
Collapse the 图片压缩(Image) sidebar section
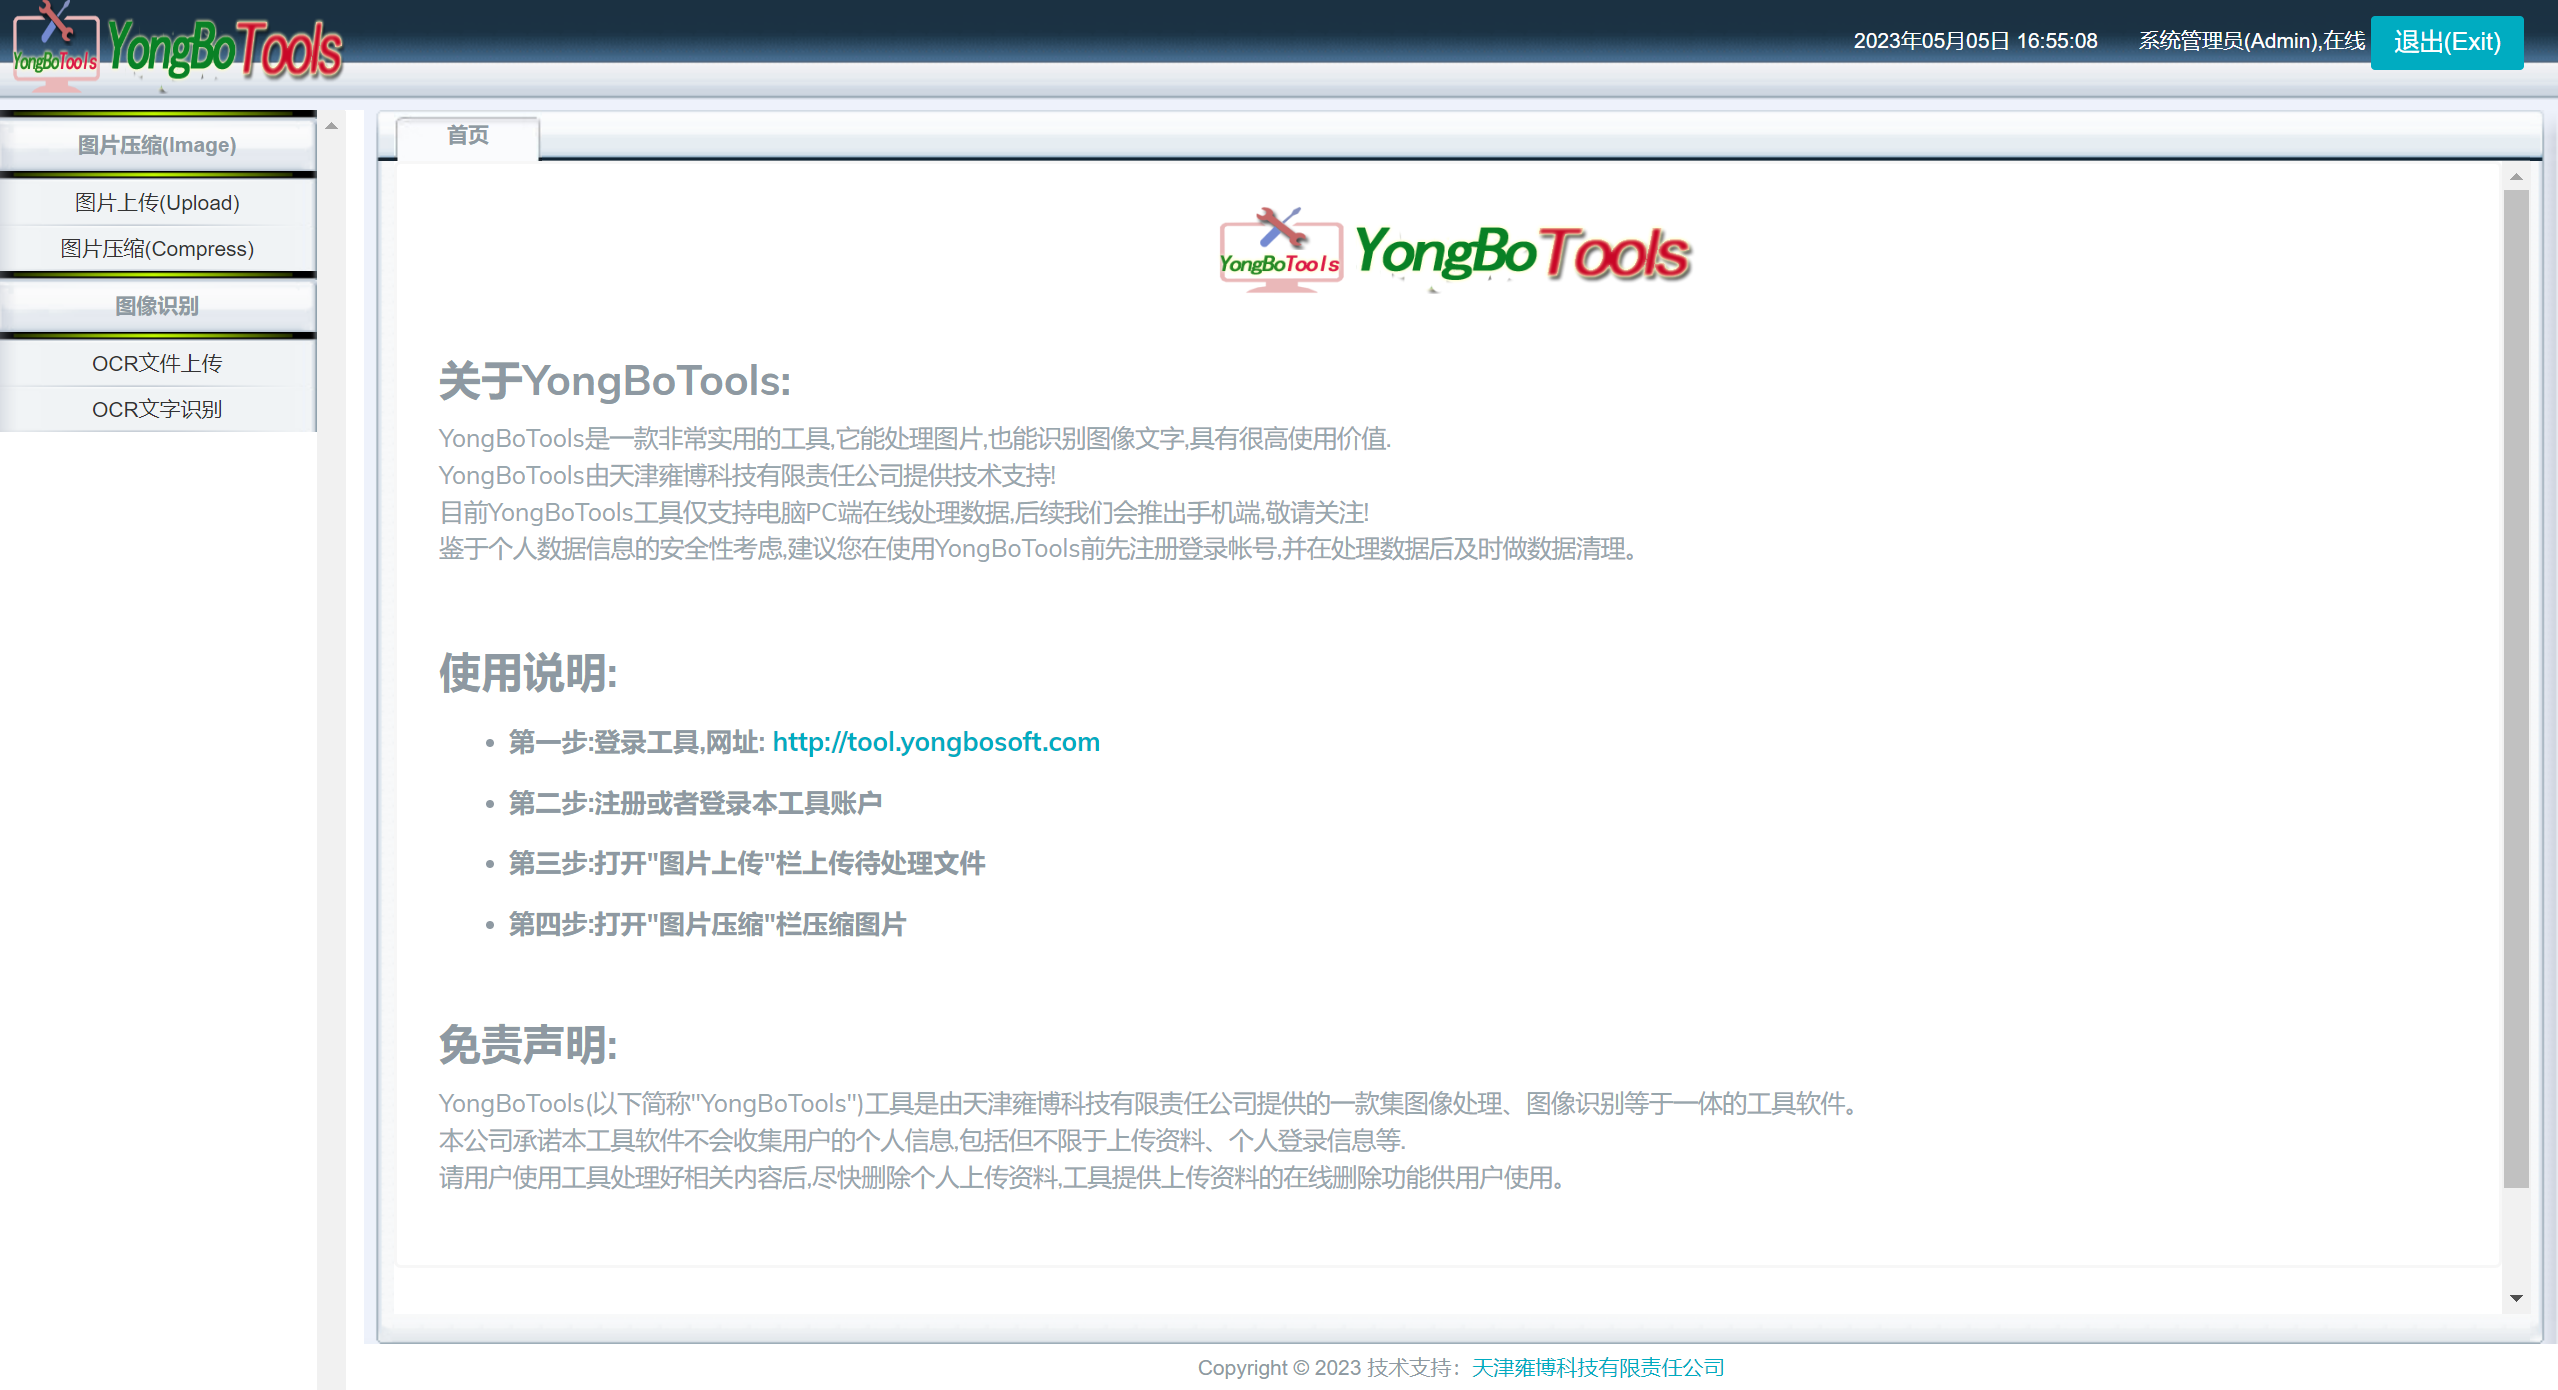coord(157,145)
